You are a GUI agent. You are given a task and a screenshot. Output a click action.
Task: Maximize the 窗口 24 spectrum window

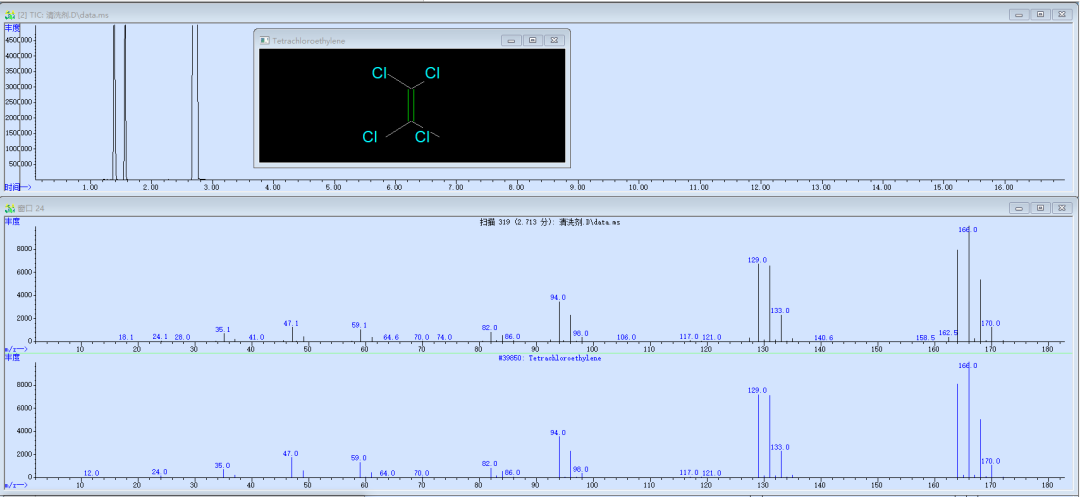1041,208
